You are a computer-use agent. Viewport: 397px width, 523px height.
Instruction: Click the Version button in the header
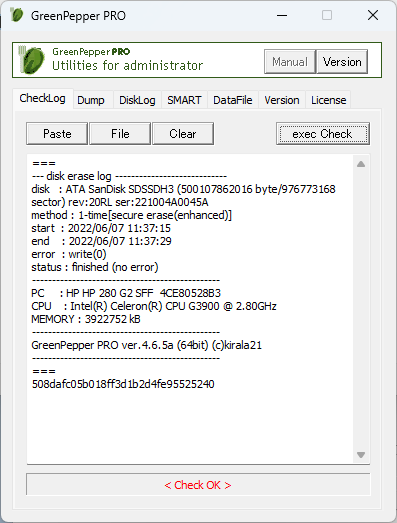tap(342, 62)
